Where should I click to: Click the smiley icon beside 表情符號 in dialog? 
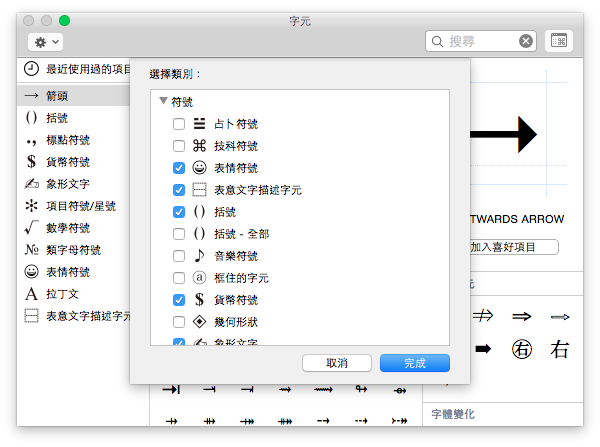[x=199, y=168]
